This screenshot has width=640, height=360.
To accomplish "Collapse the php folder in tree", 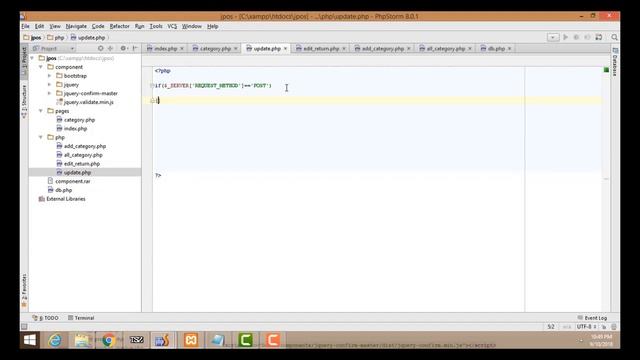I will (x=41, y=137).
